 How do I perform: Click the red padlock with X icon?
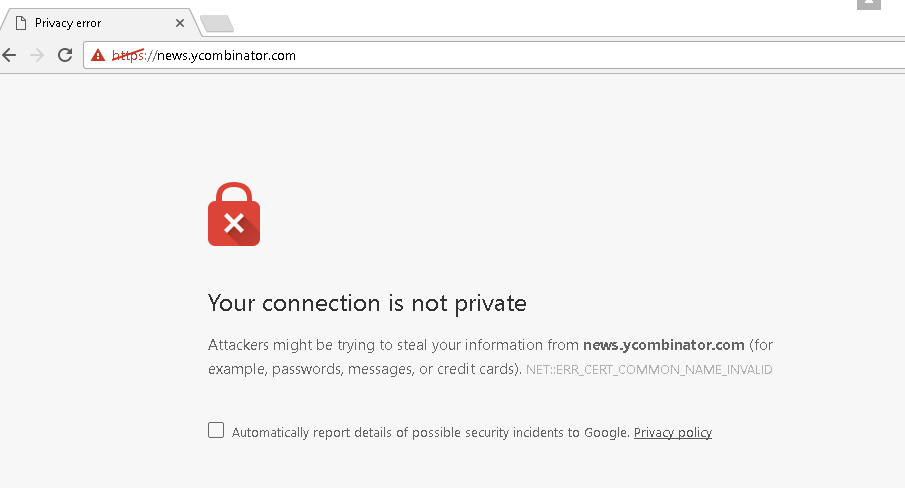click(234, 214)
